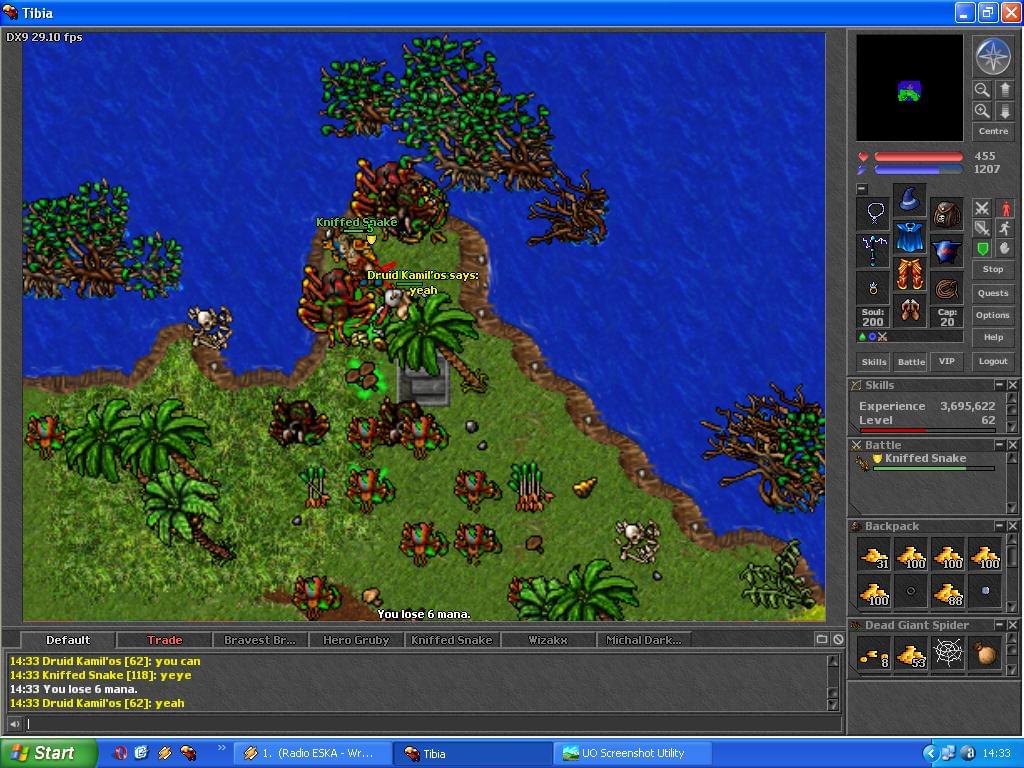Switch to the Default chat tab
Image resolution: width=1024 pixels, height=768 pixels.
coord(68,640)
